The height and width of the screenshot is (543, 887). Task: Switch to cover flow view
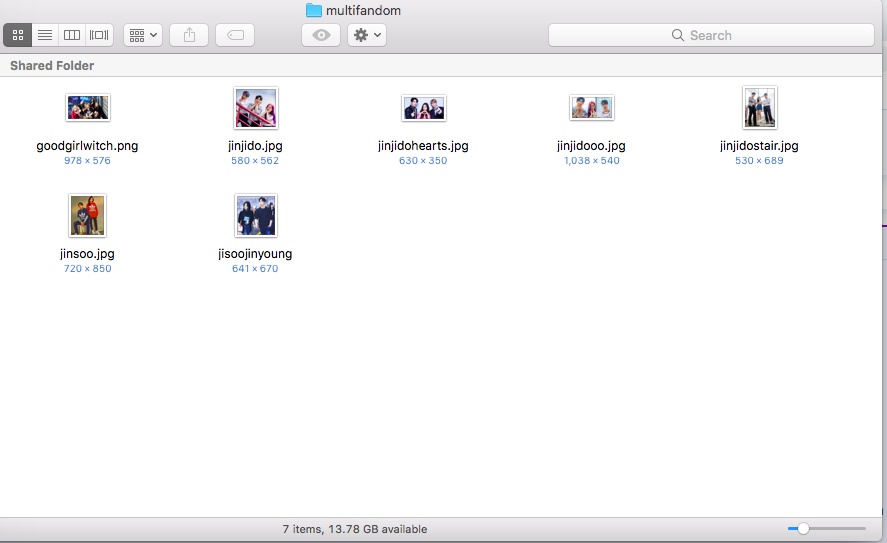pos(99,35)
